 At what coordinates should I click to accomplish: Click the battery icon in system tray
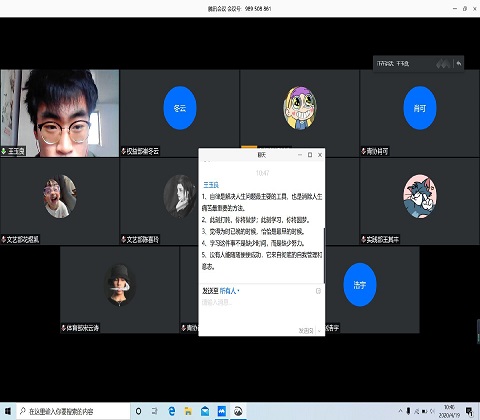point(425,411)
